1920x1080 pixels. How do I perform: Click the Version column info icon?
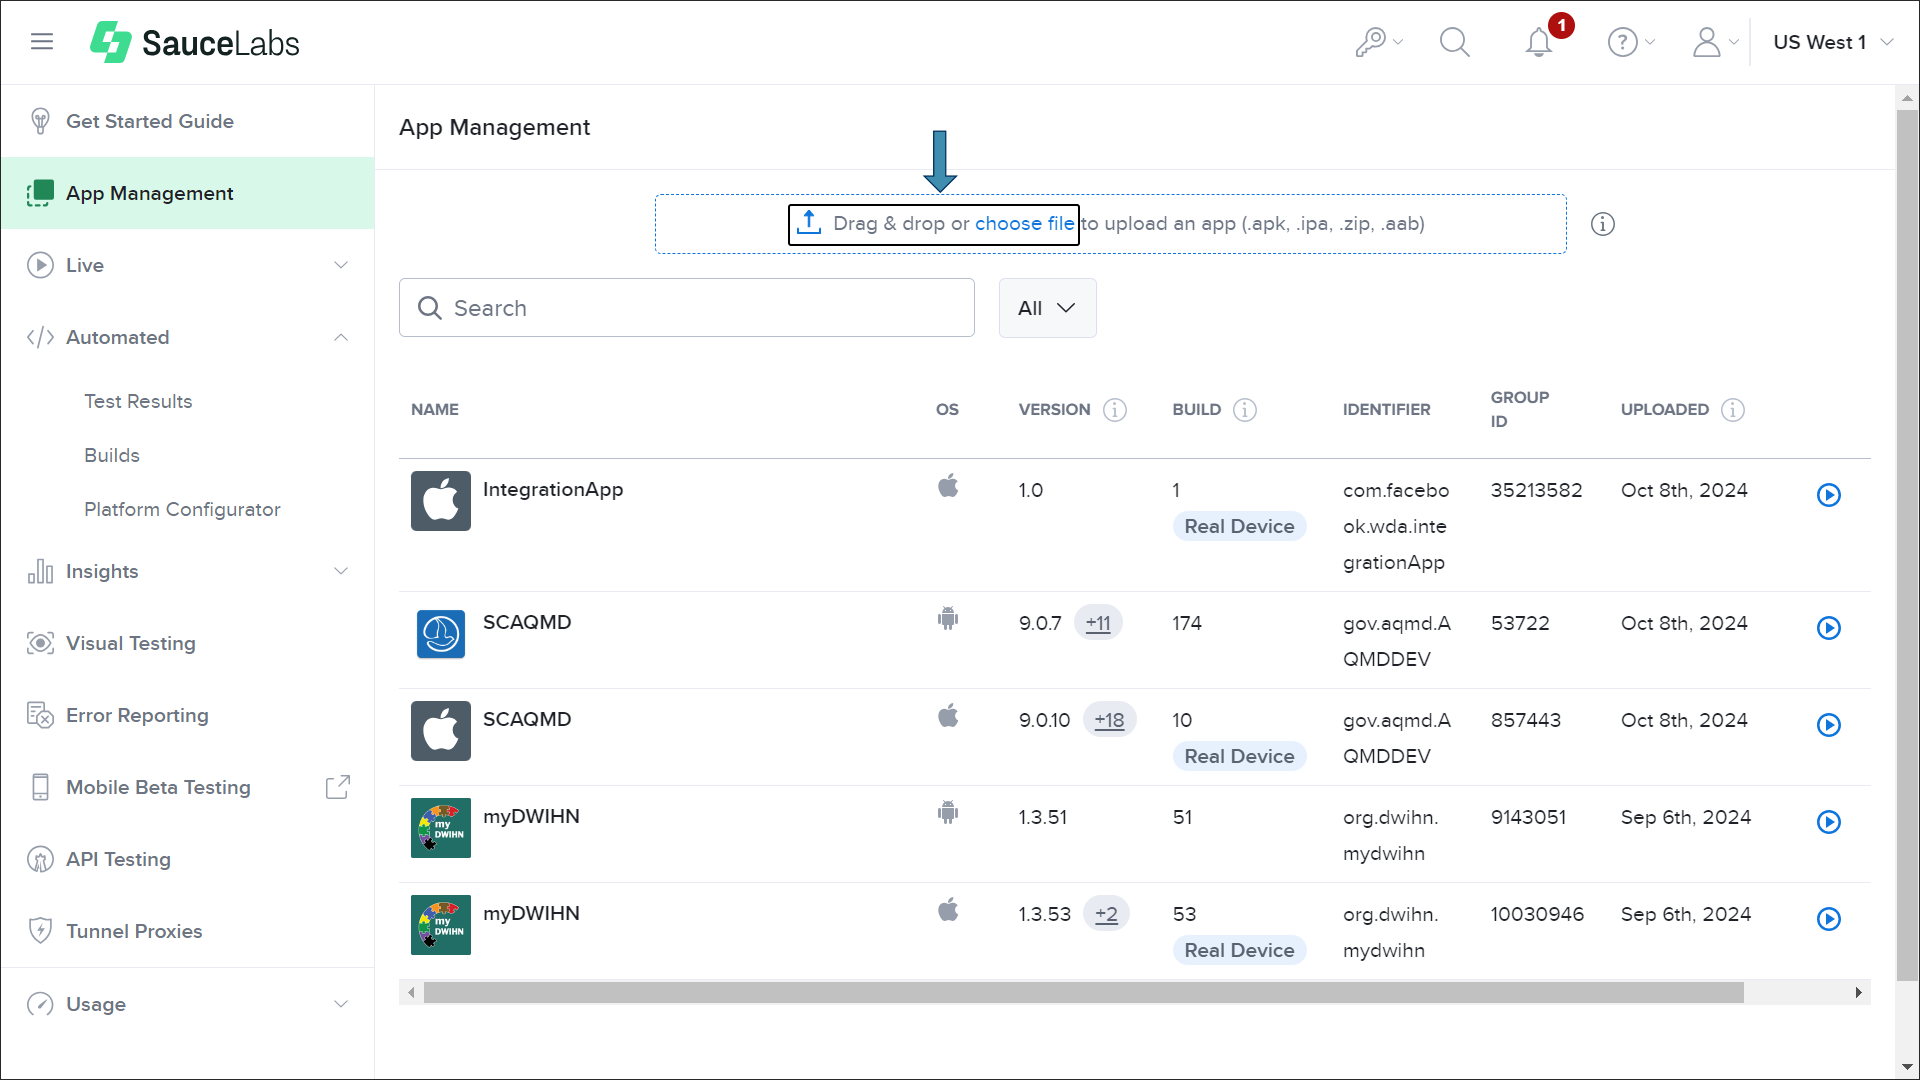[1115, 410]
